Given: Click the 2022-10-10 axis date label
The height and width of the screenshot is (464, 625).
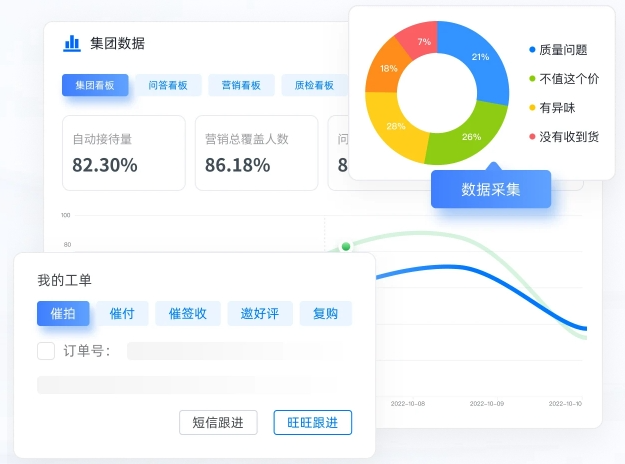Looking at the screenshot, I should click(565, 404).
